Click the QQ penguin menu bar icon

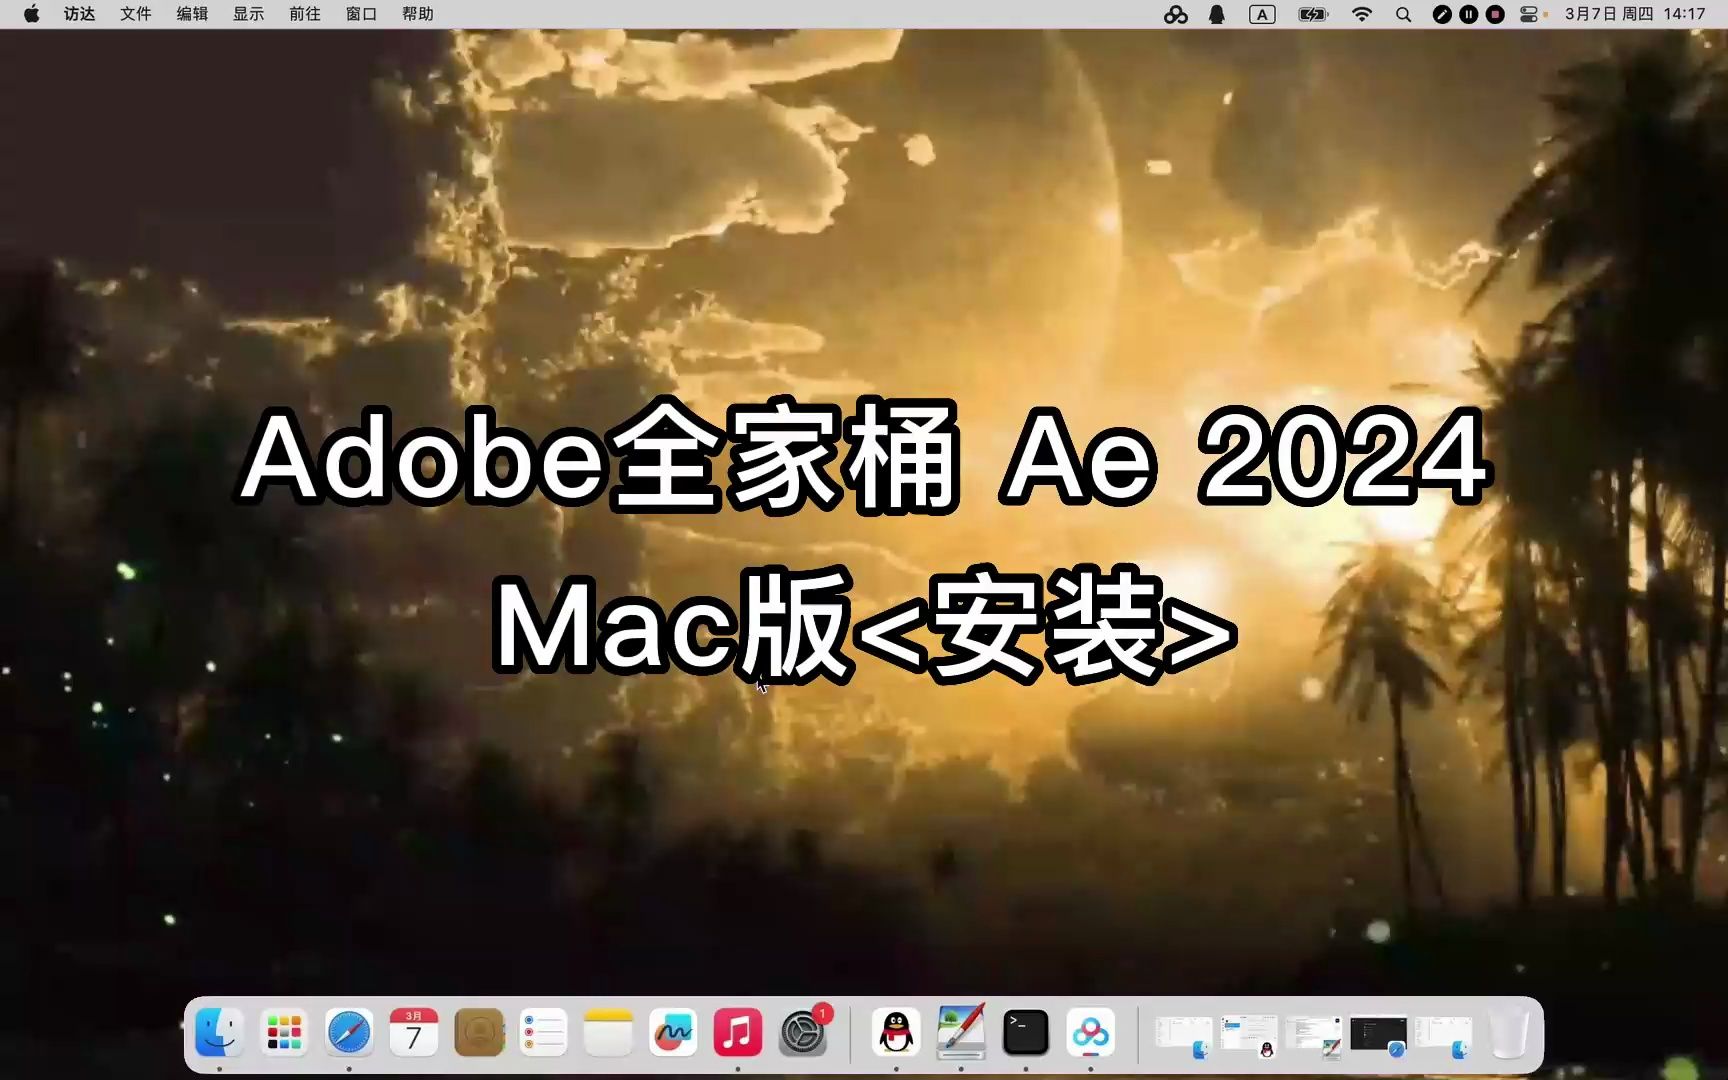click(1217, 14)
